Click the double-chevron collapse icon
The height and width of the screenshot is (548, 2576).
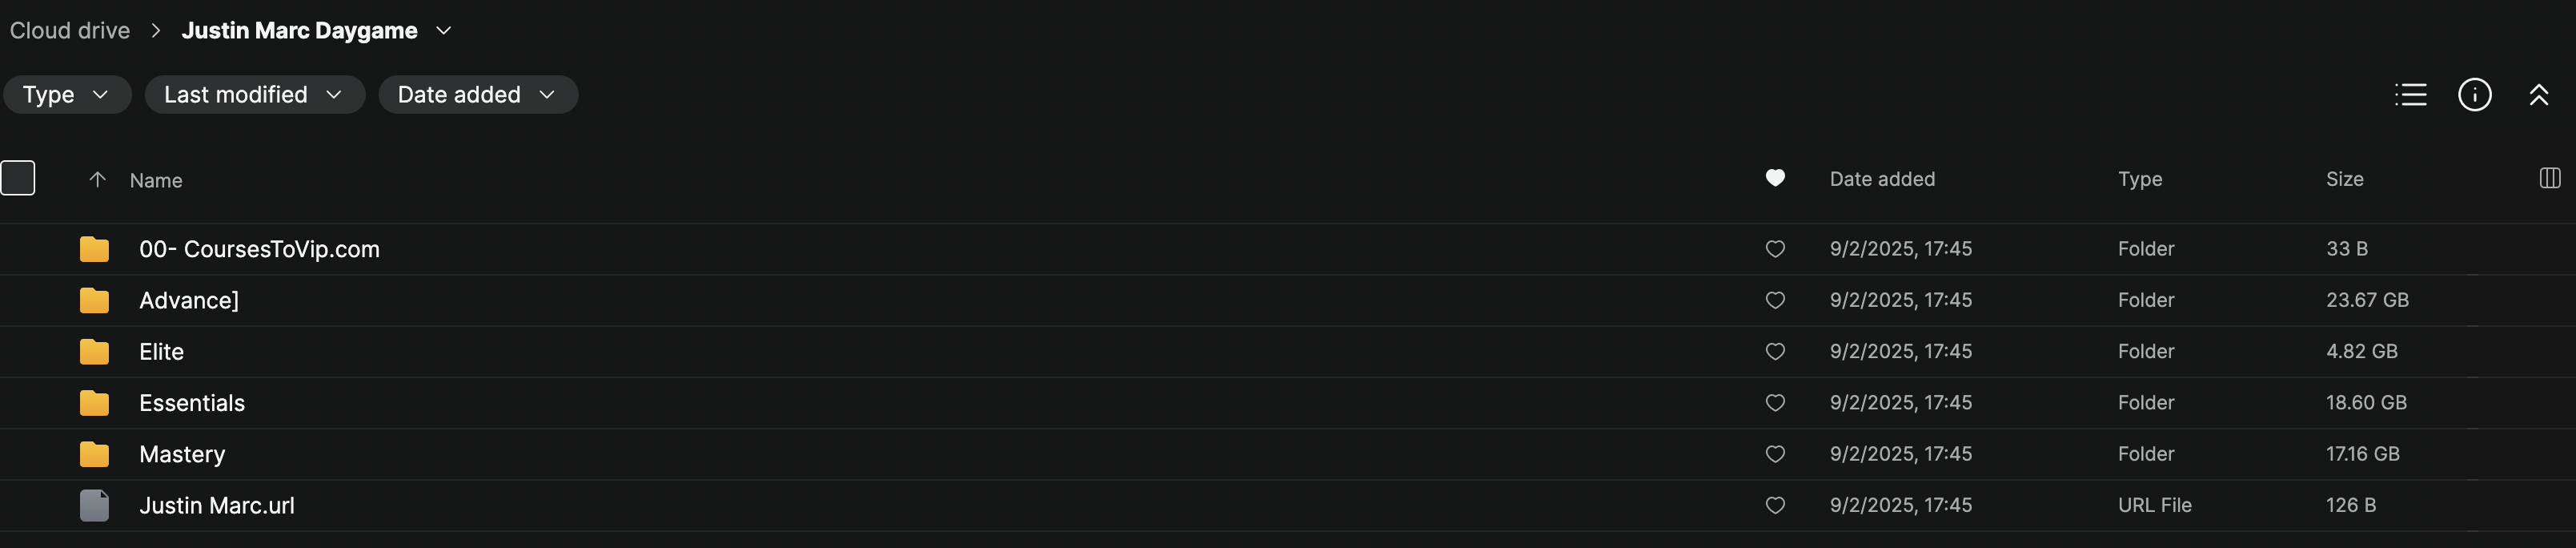coord(2538,94)
